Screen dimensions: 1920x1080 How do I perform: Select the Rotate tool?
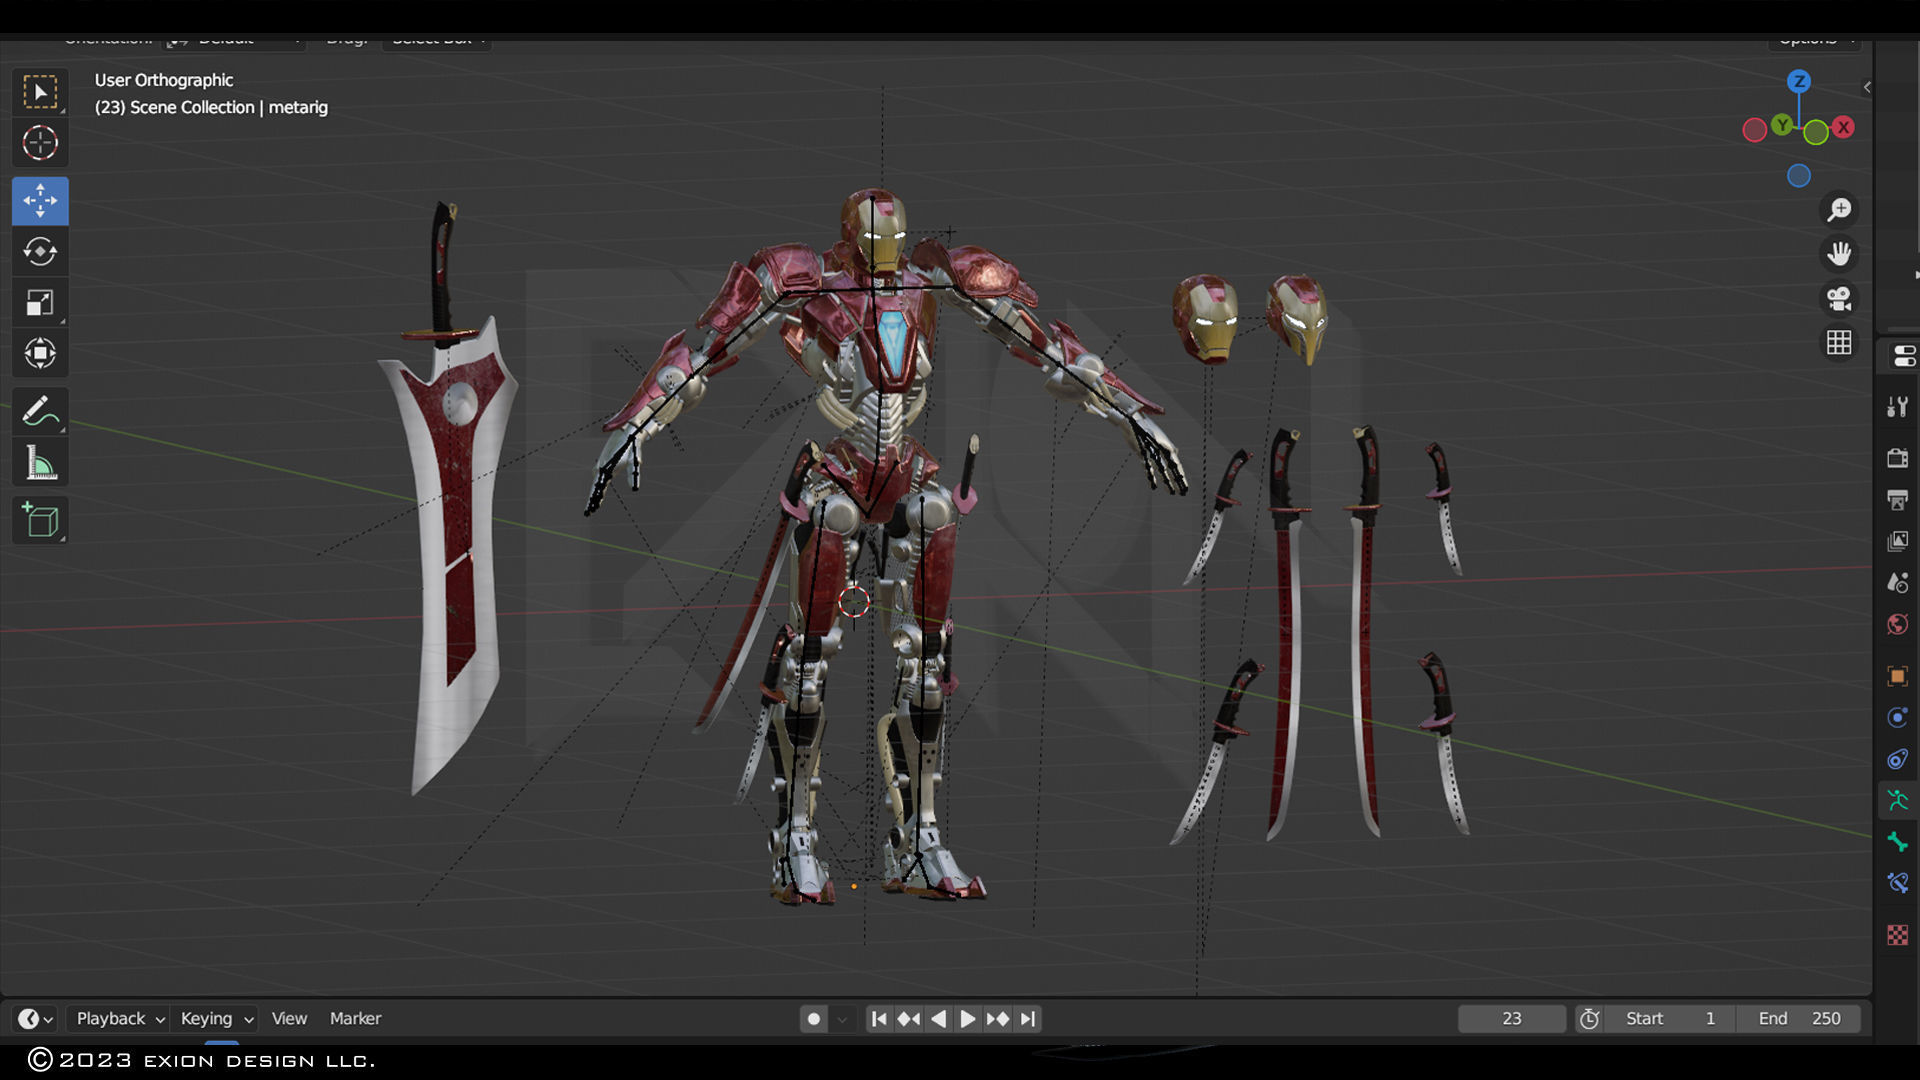pos(40,251)
